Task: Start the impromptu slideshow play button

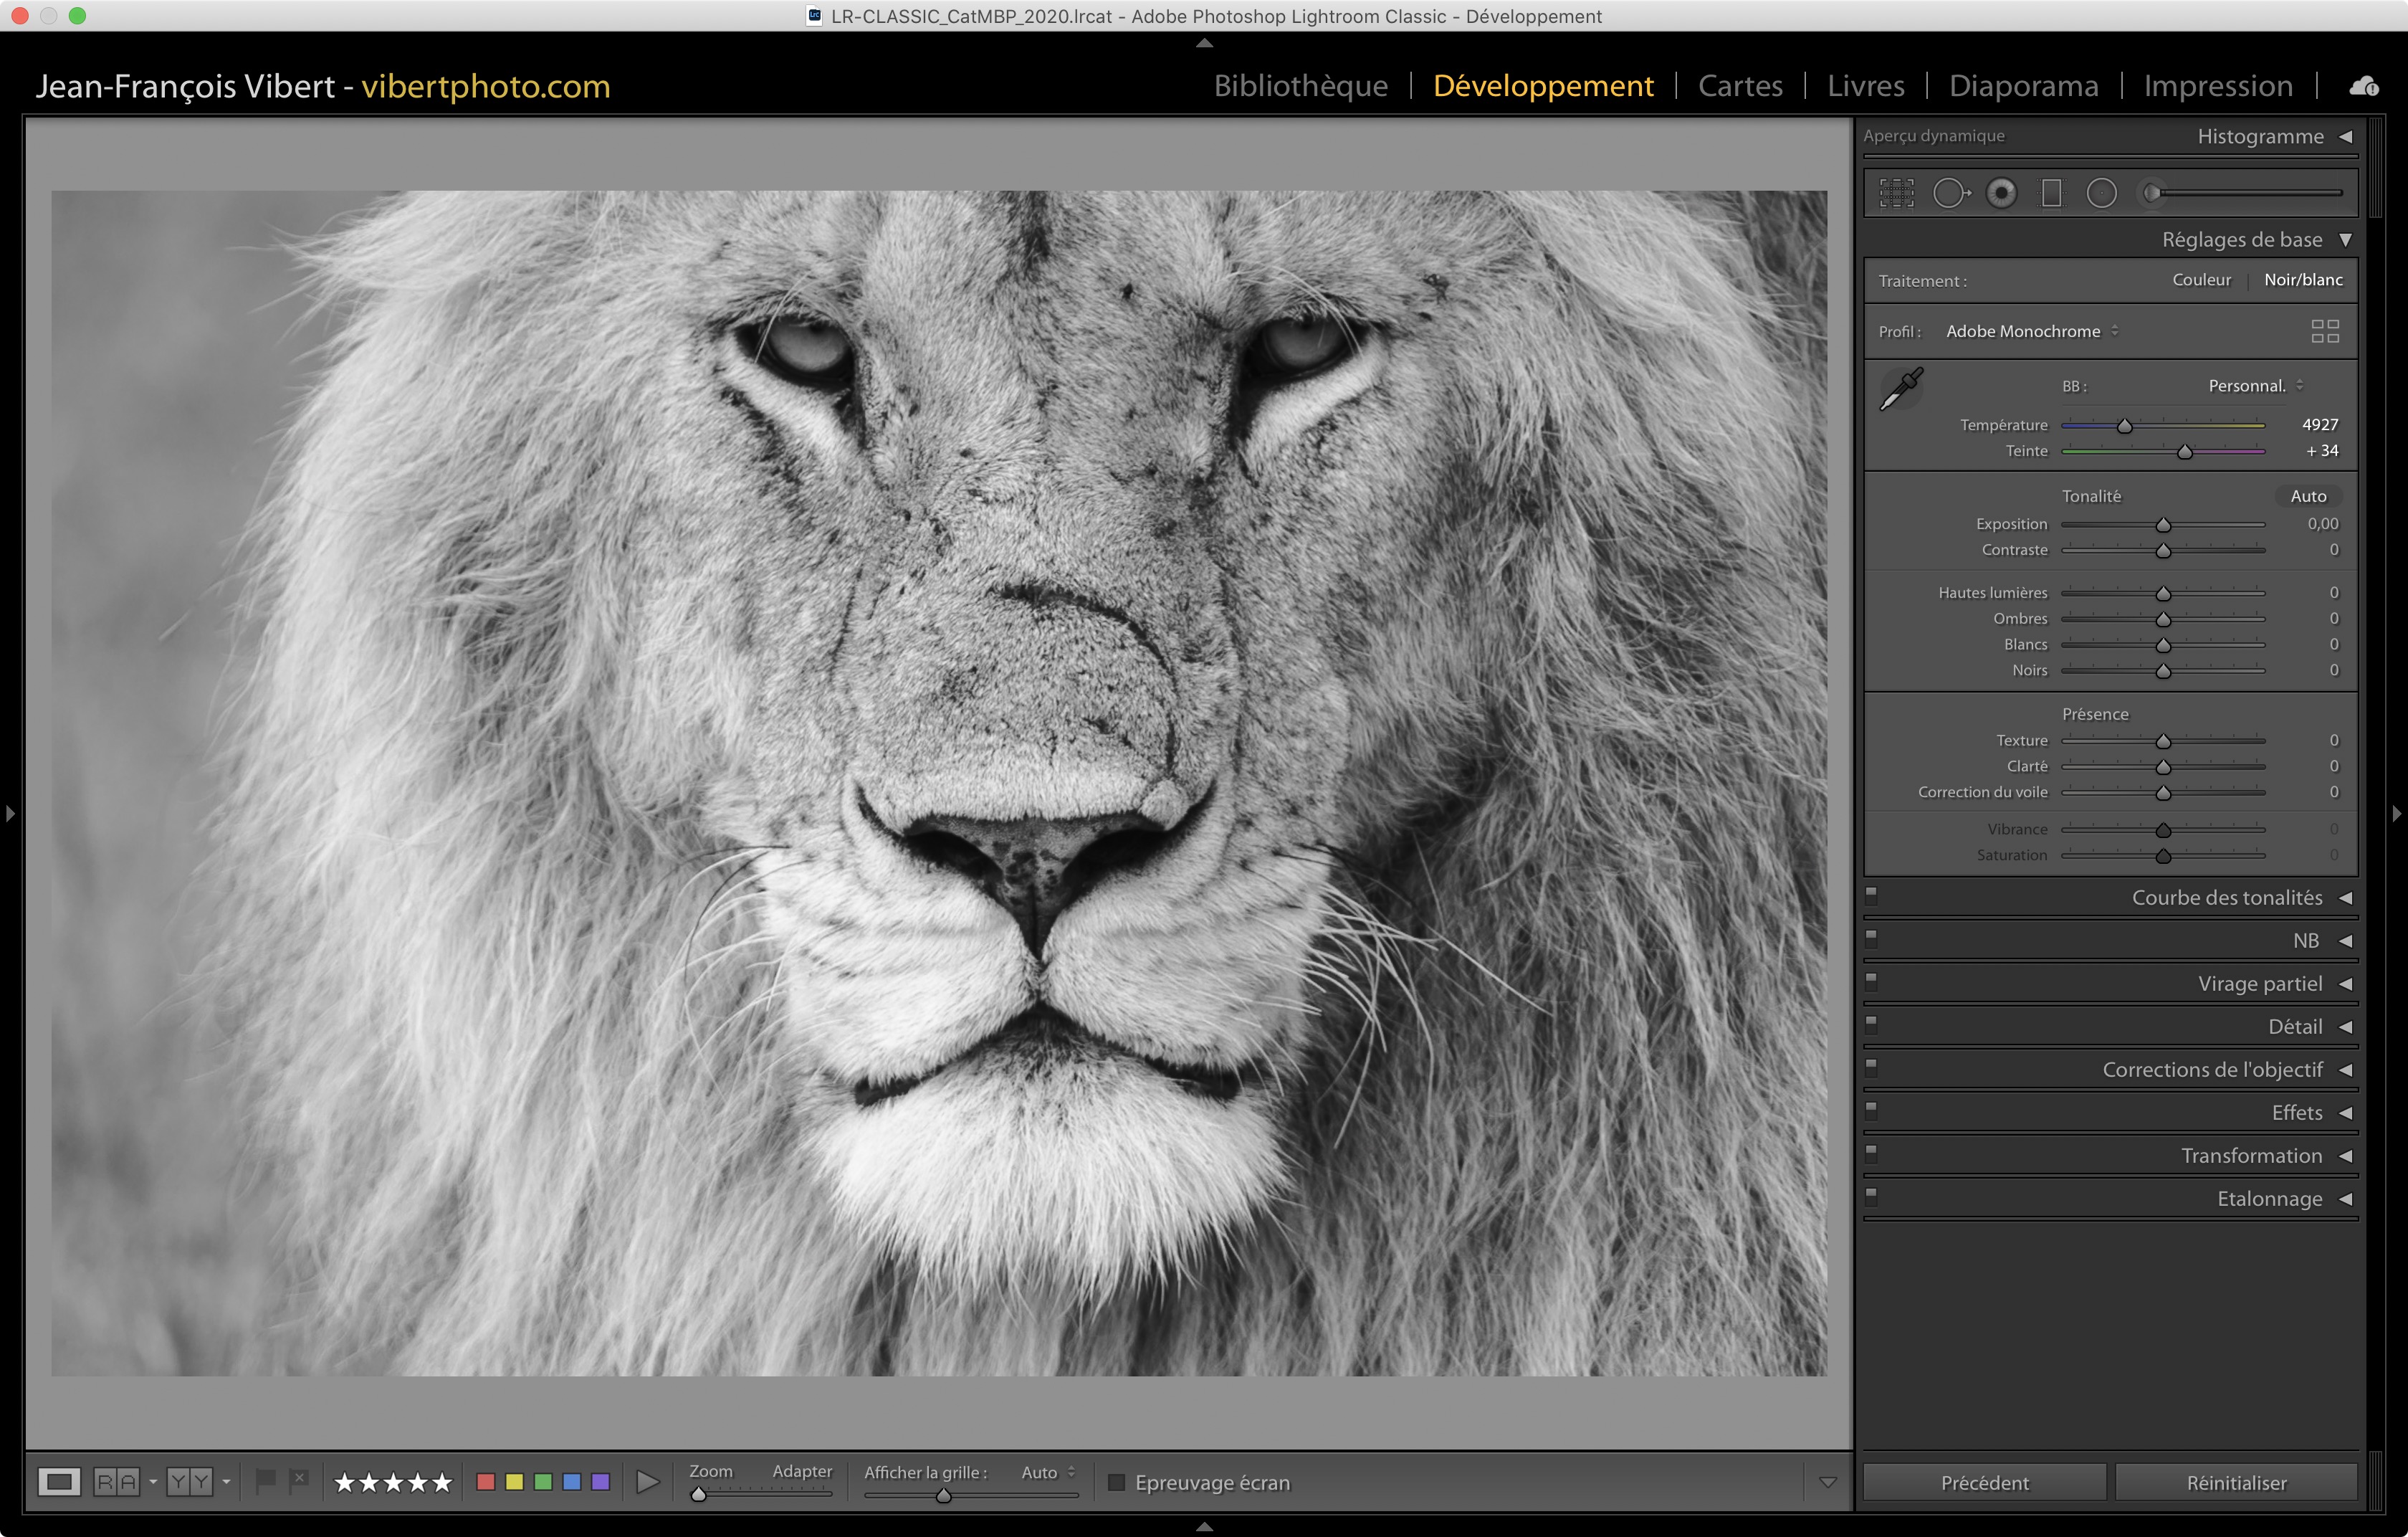Action: coord(648,1482)
